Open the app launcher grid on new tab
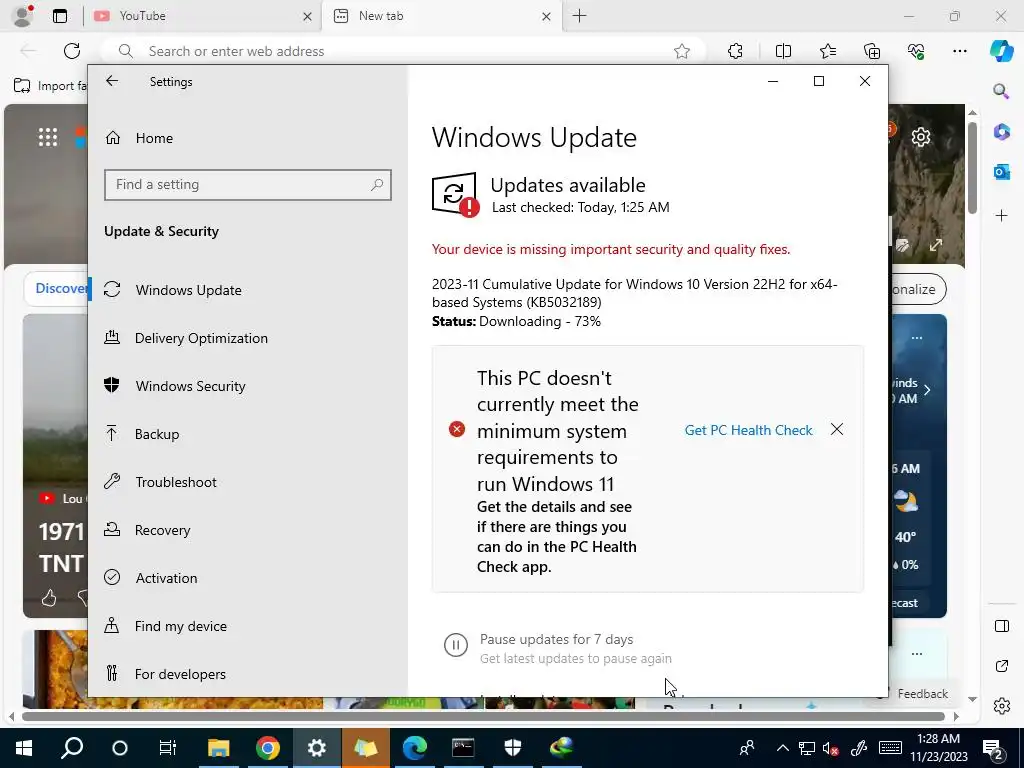1024x768 pixels. [x=48, y=137]
